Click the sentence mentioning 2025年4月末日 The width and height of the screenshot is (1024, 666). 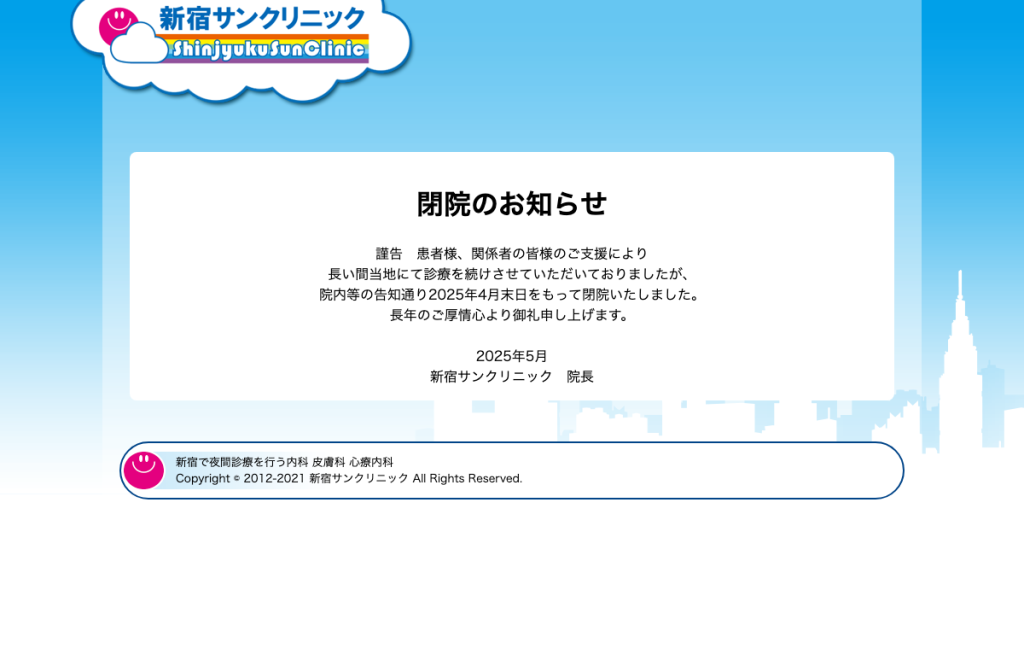pyautogui.click(x=511, y=294)
